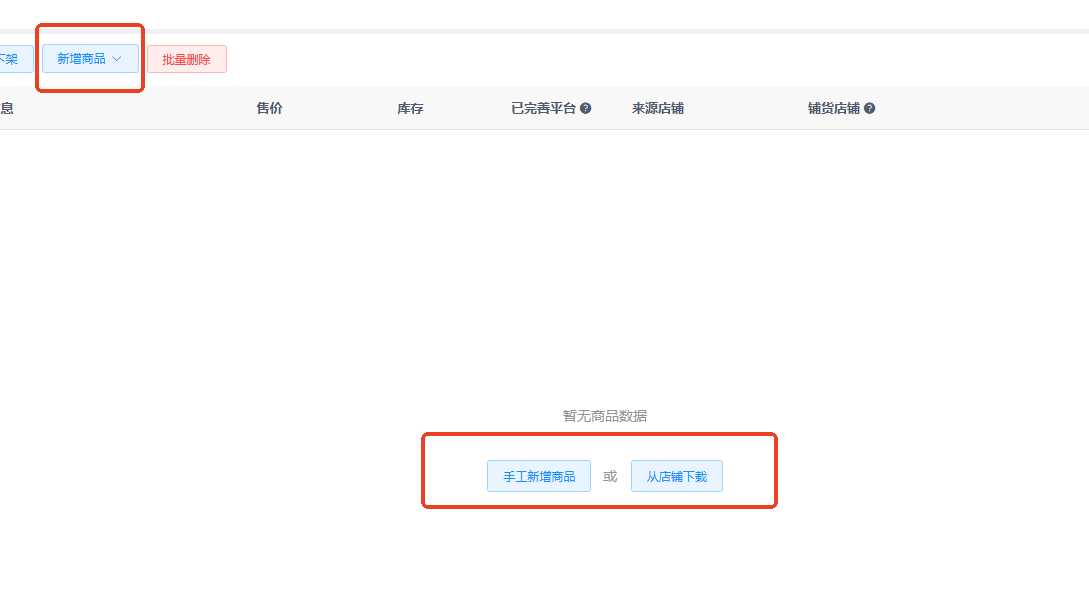
Task: Click the 铺货店铺 column header text
Action: [x=834, y=108]
